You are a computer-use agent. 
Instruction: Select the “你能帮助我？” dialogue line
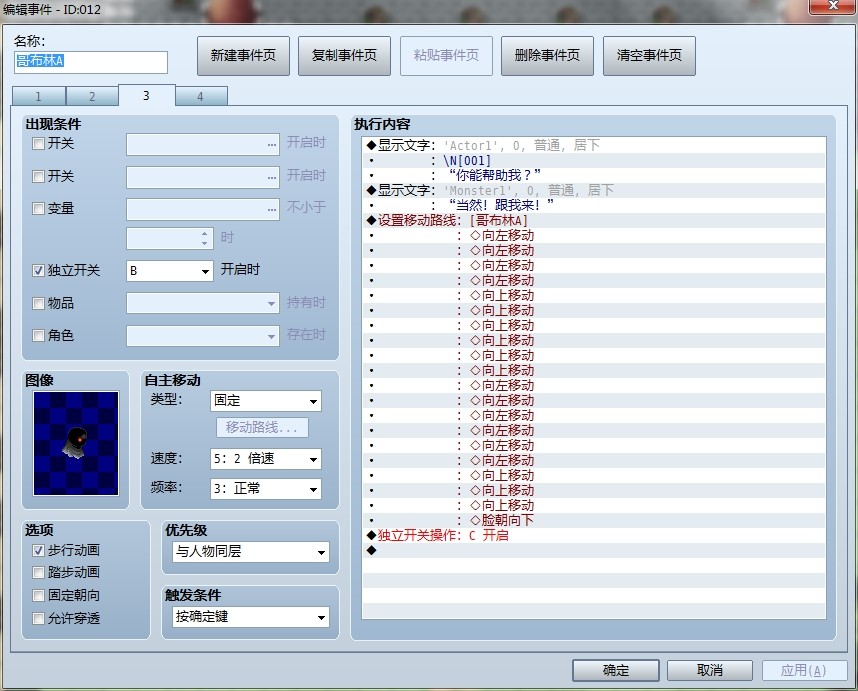[594, 175]
